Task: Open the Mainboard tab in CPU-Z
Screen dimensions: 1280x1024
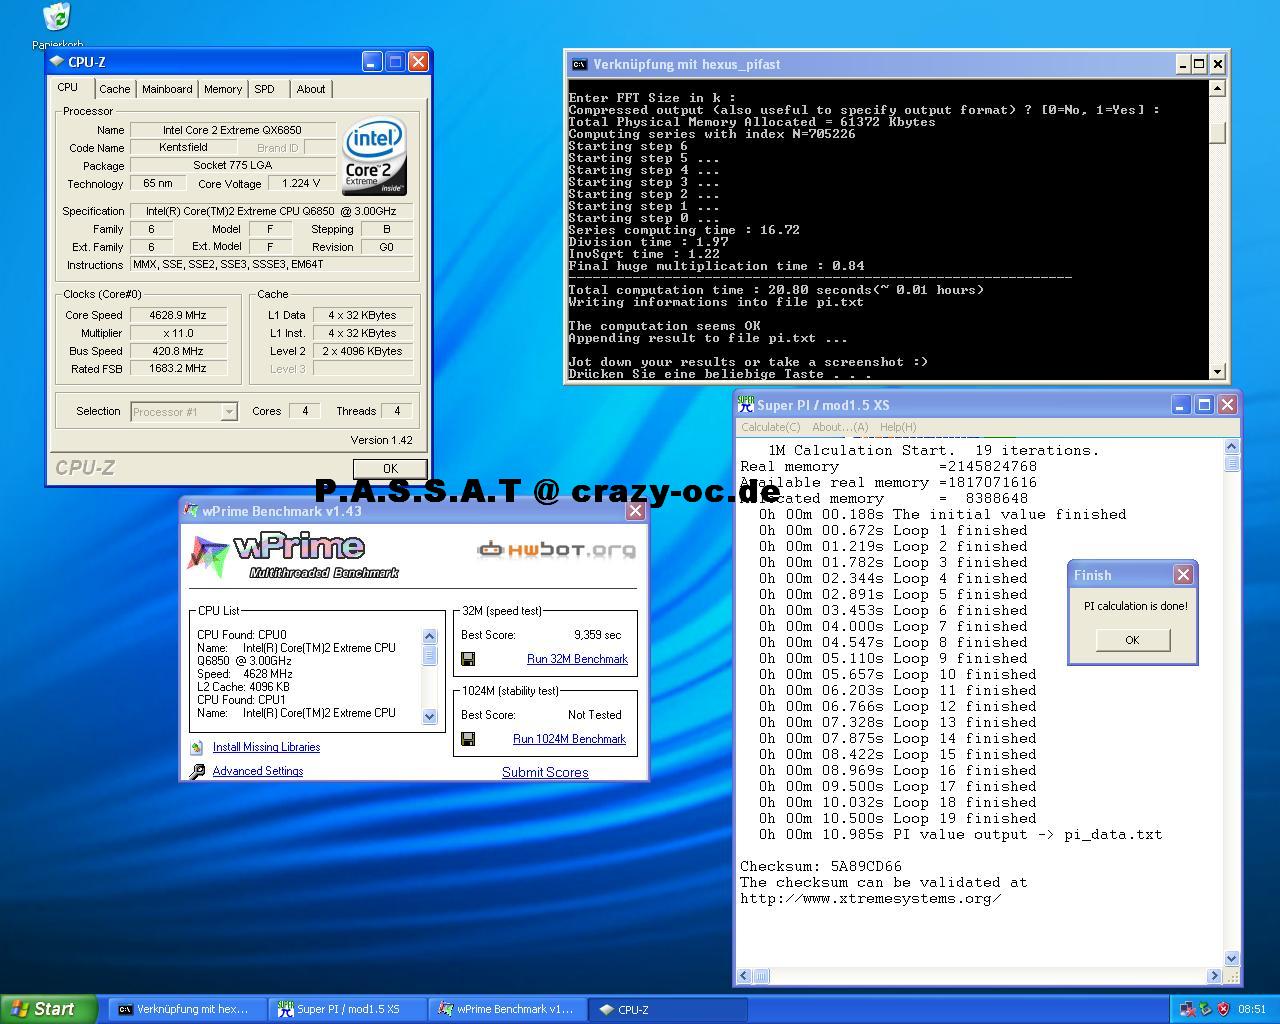Action: click(x=167, y=89)
